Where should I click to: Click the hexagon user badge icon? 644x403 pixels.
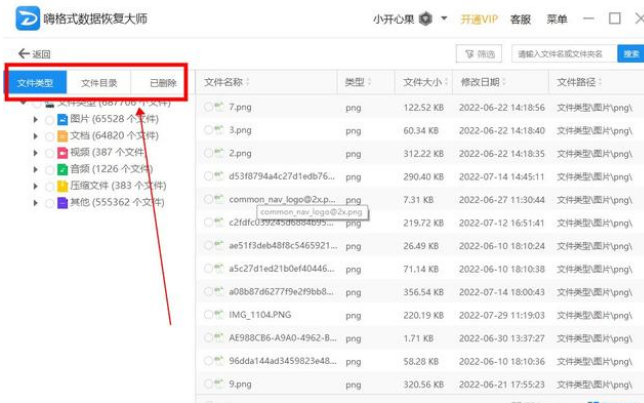[426, 19]
